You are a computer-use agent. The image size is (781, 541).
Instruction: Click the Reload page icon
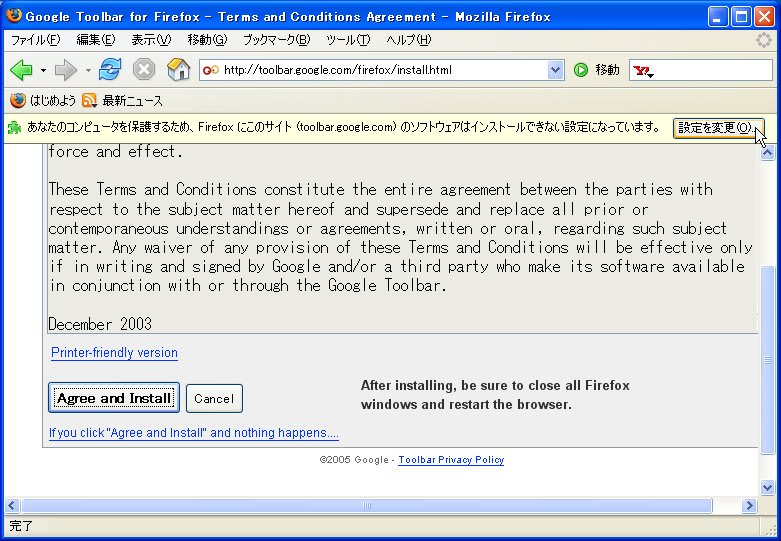110,70
